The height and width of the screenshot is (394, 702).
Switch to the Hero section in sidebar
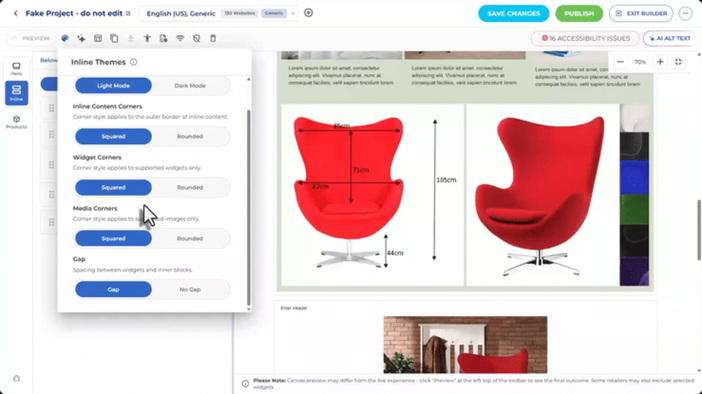[17, 69]
